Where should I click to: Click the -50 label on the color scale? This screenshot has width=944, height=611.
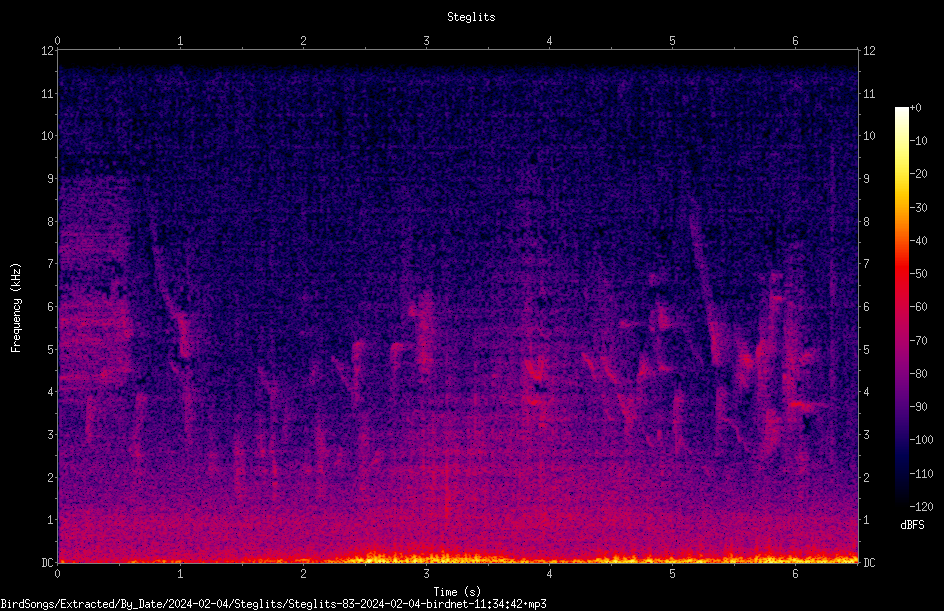(x=919, y=273)
